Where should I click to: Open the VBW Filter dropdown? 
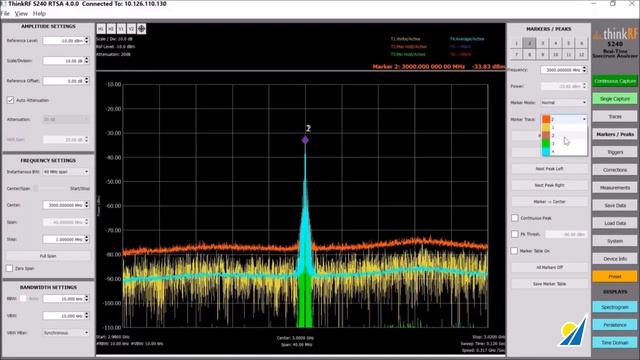pos(66,333)
